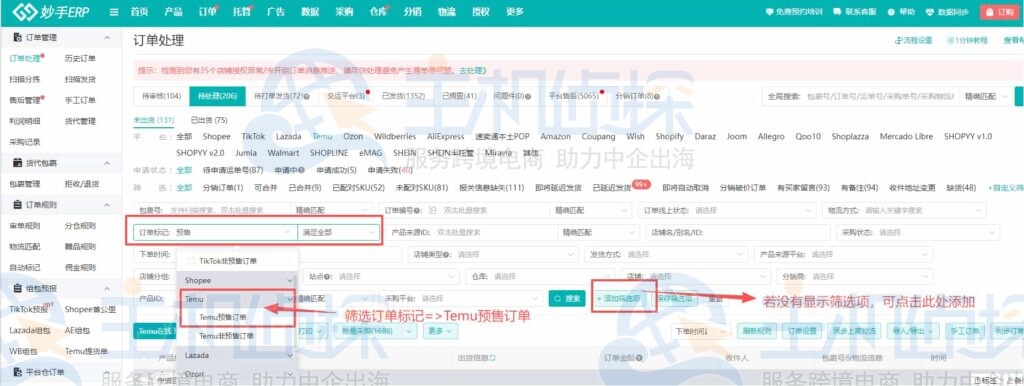The width and height of the screenshot is (1024, 386).
Task: Open 免费预约培训 in the top bar
Action: click(x=794, y=12)
